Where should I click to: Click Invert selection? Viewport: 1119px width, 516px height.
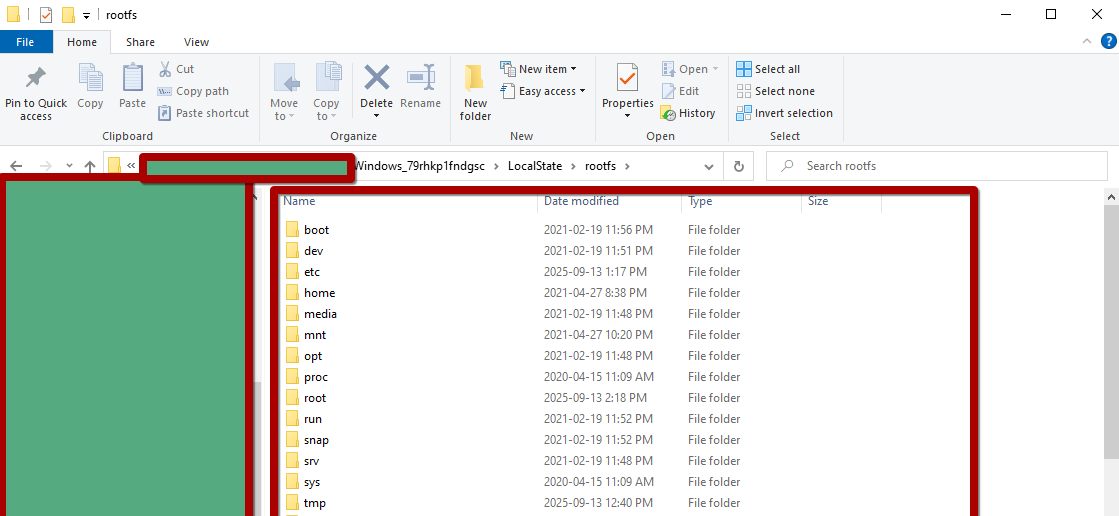click(784, 113)
